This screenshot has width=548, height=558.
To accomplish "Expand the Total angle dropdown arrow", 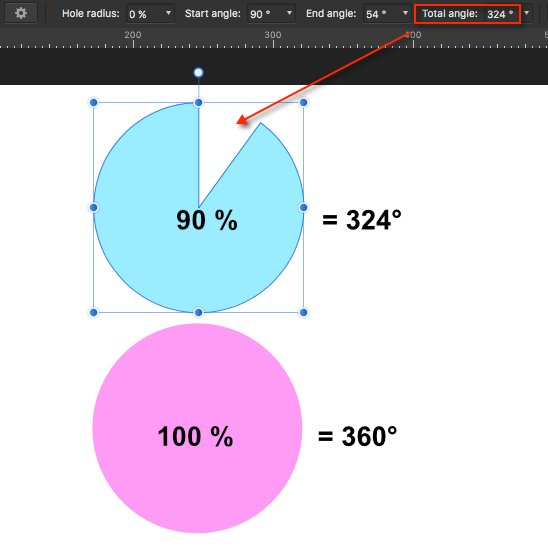I will point(526,13).
